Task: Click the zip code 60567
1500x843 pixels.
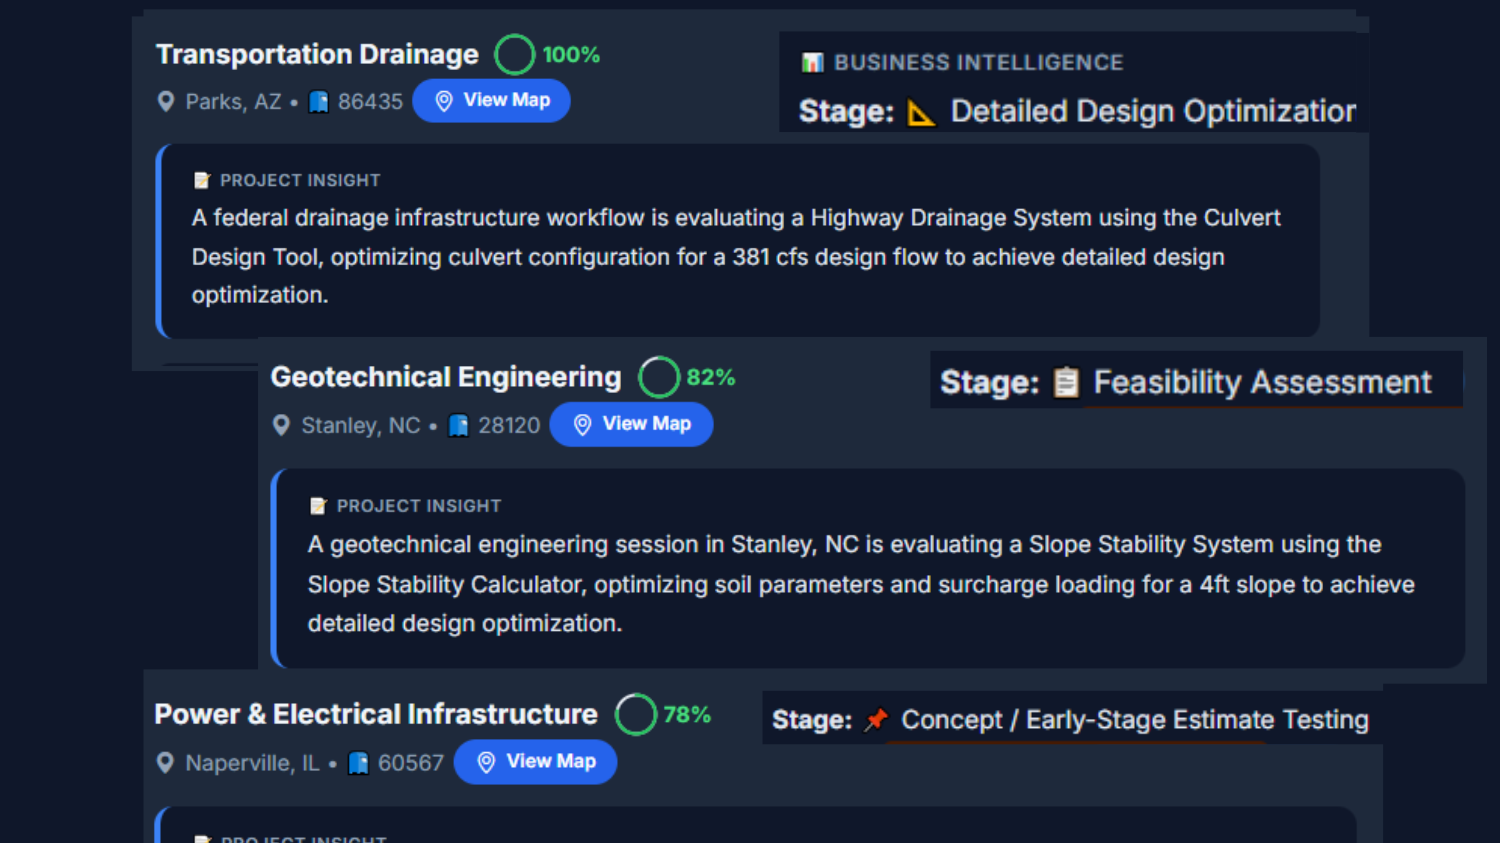Action: coord(411,763)
